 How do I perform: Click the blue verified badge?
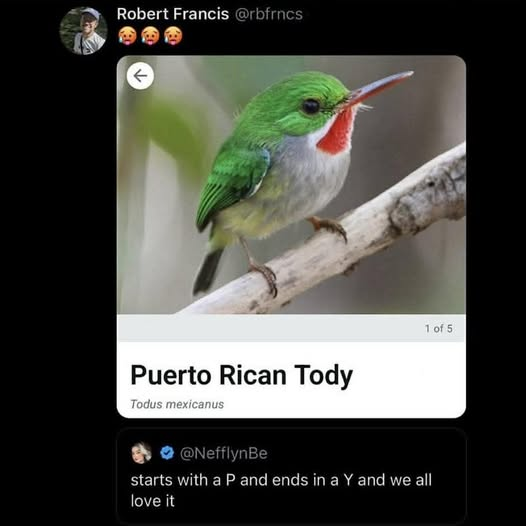(x=167, y=453)
